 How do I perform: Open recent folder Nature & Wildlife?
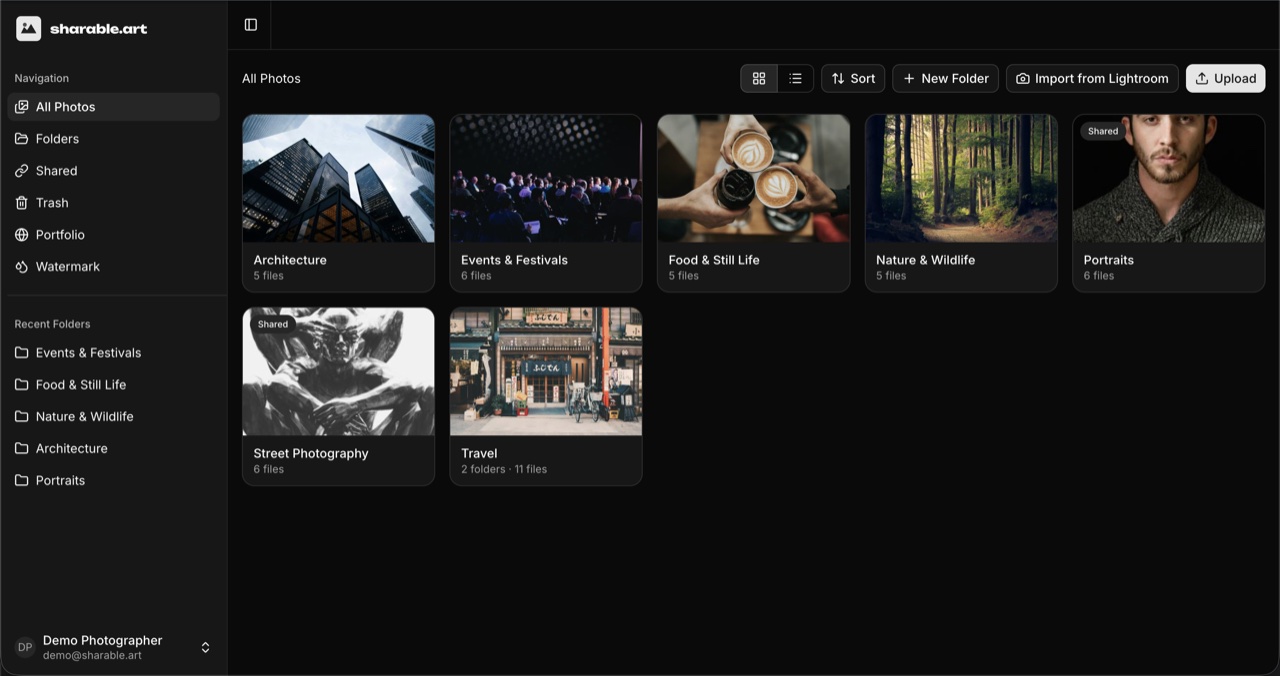pyautogui.click(x=114, y=417)
